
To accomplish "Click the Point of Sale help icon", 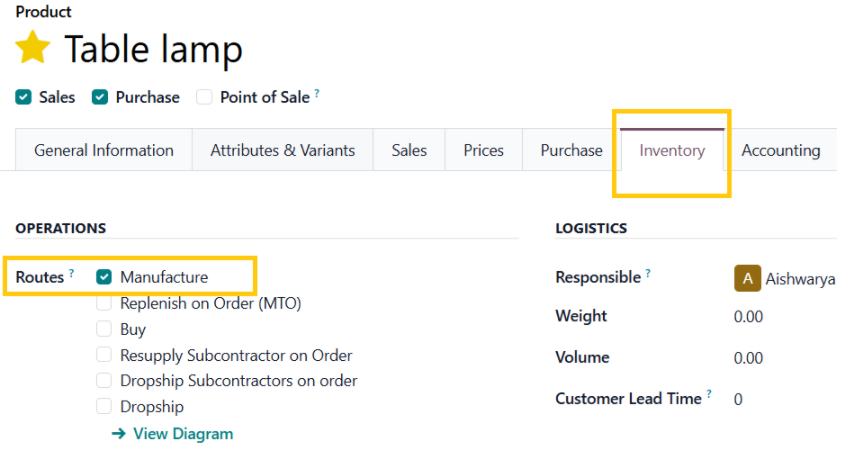I will [x=317, y=94].
